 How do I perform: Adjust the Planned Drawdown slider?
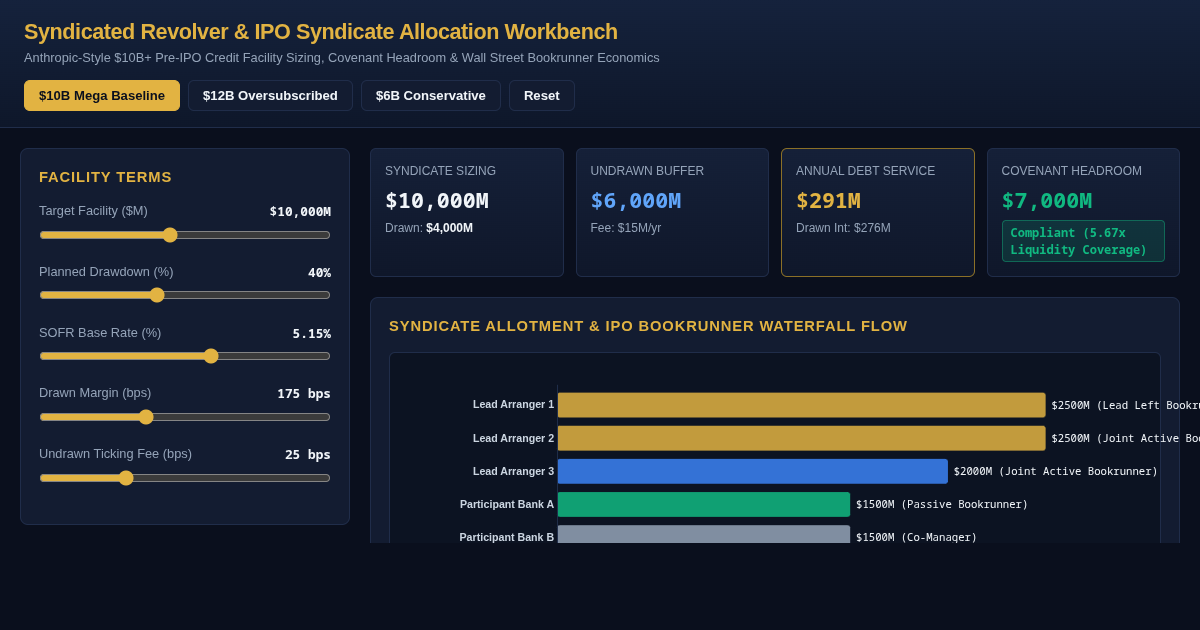click(x=185, y=295)
